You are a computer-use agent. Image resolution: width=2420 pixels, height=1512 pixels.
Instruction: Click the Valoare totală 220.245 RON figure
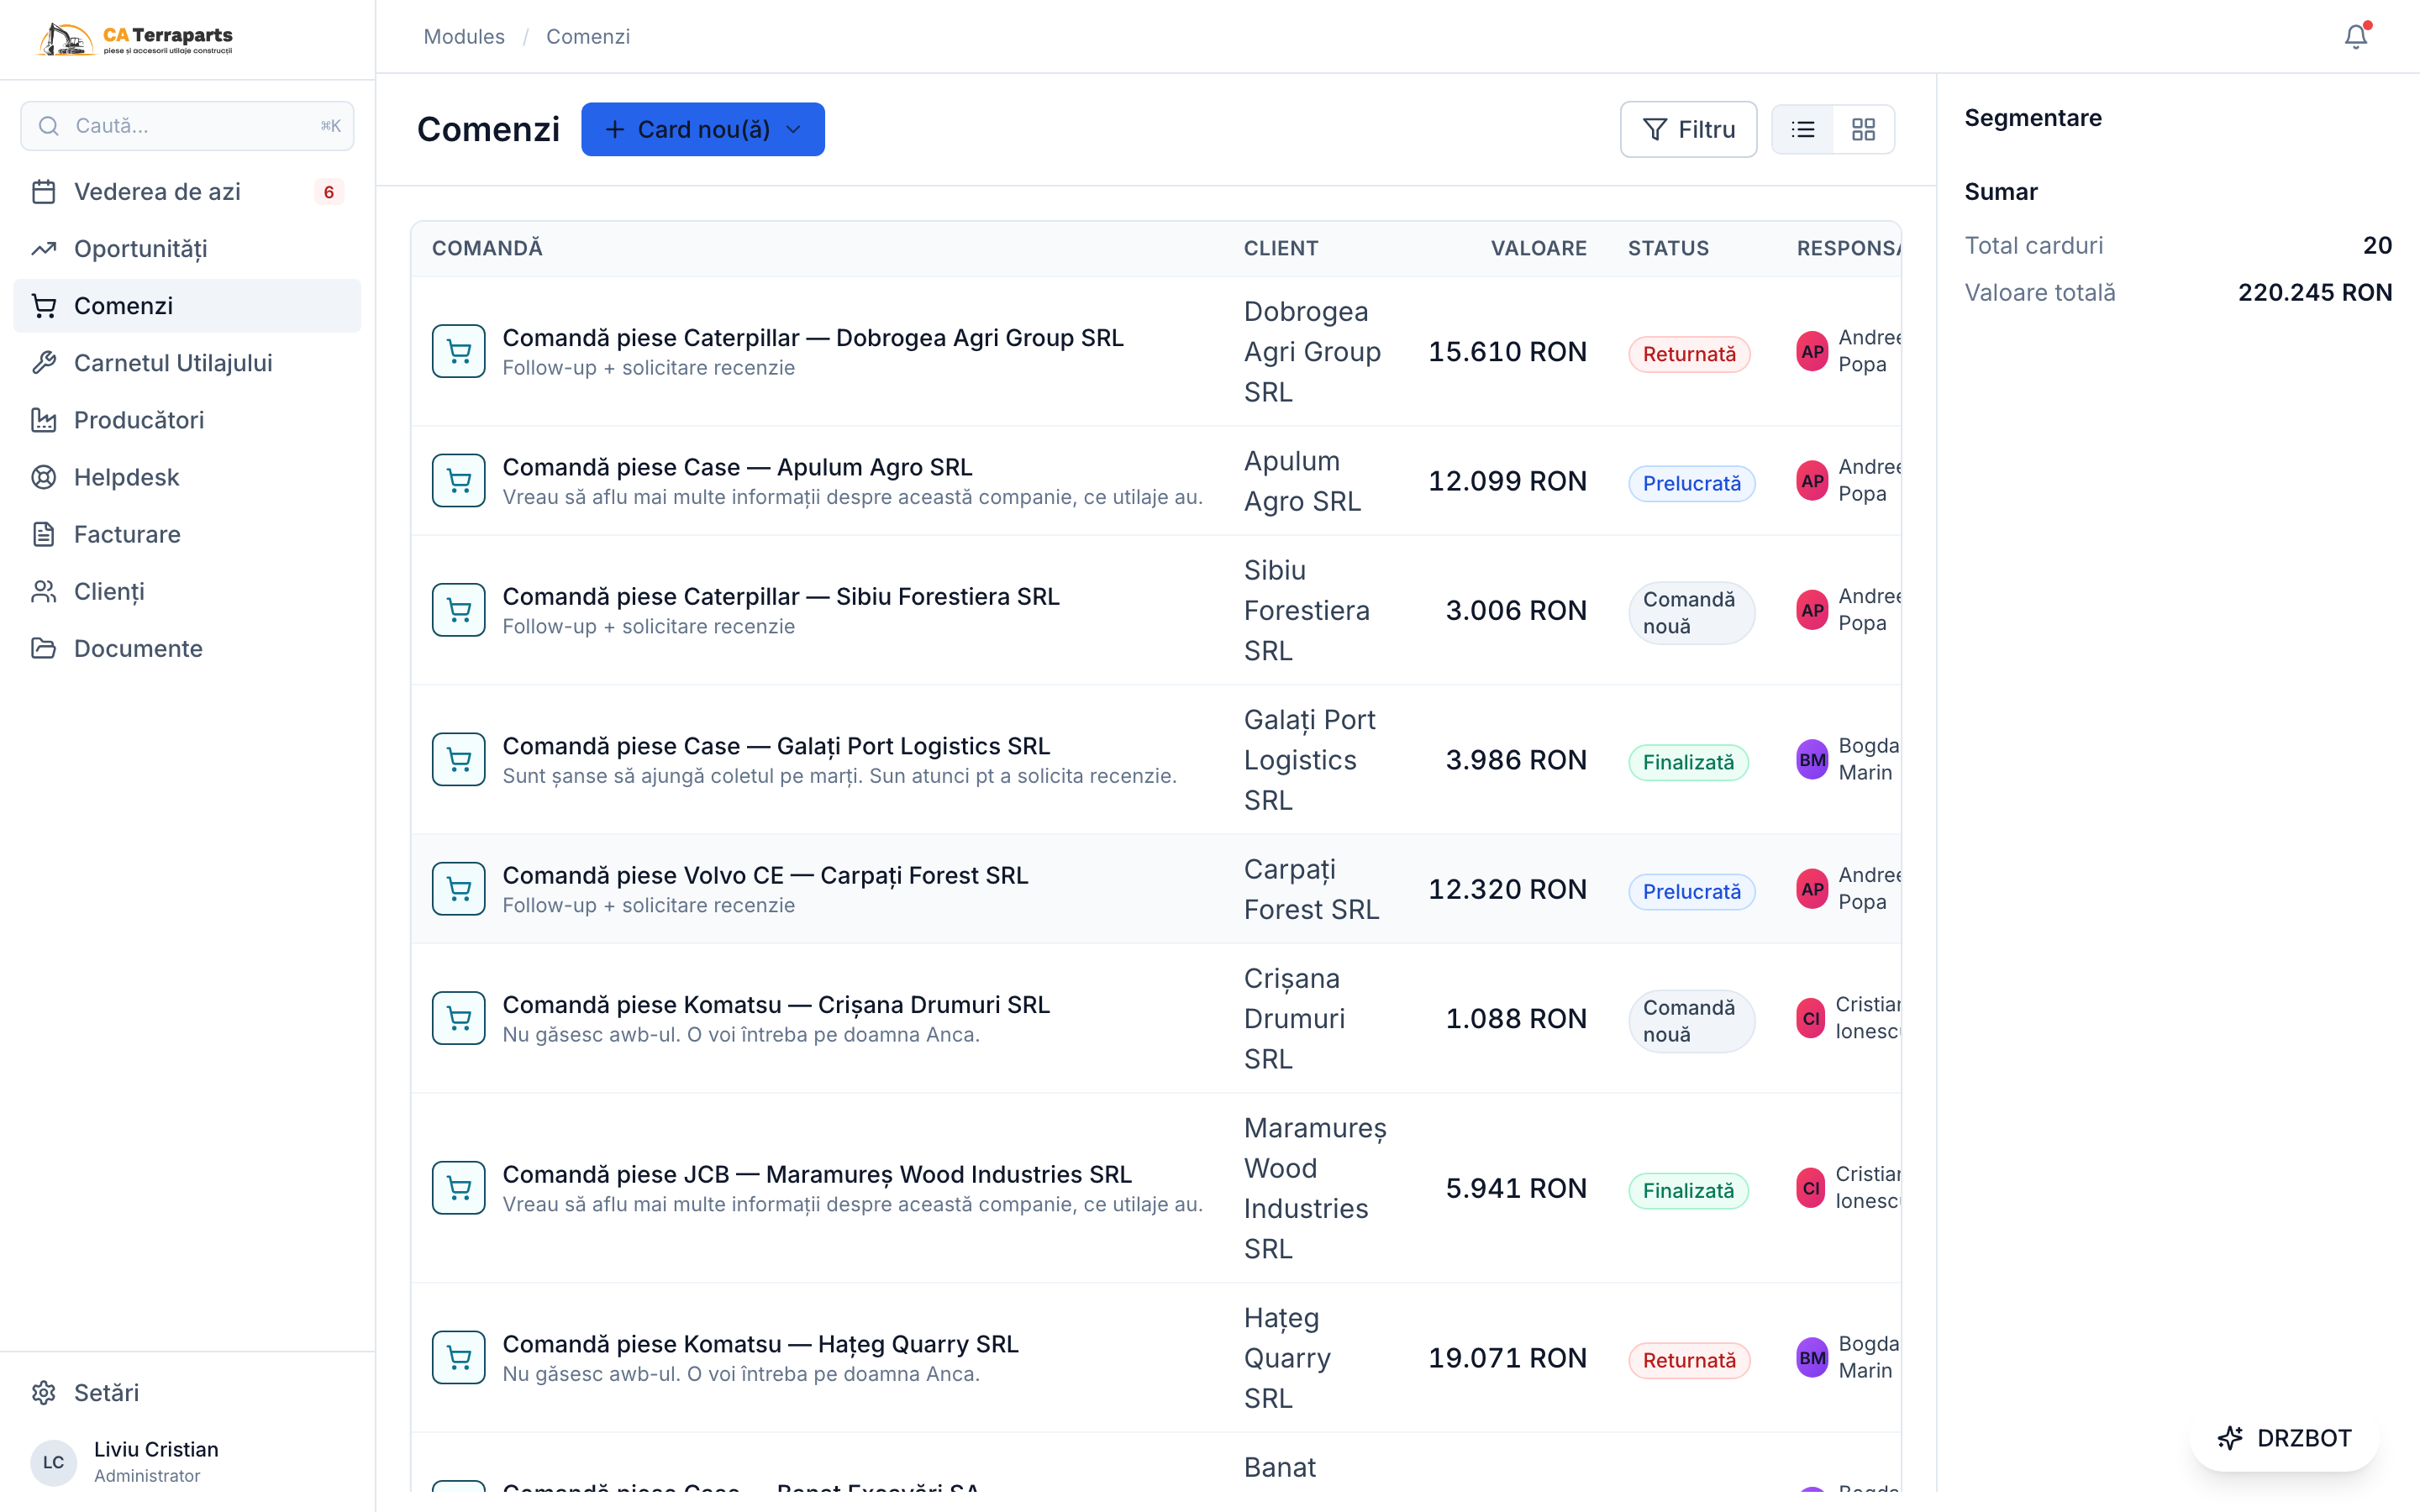[x=2315, y=292]
